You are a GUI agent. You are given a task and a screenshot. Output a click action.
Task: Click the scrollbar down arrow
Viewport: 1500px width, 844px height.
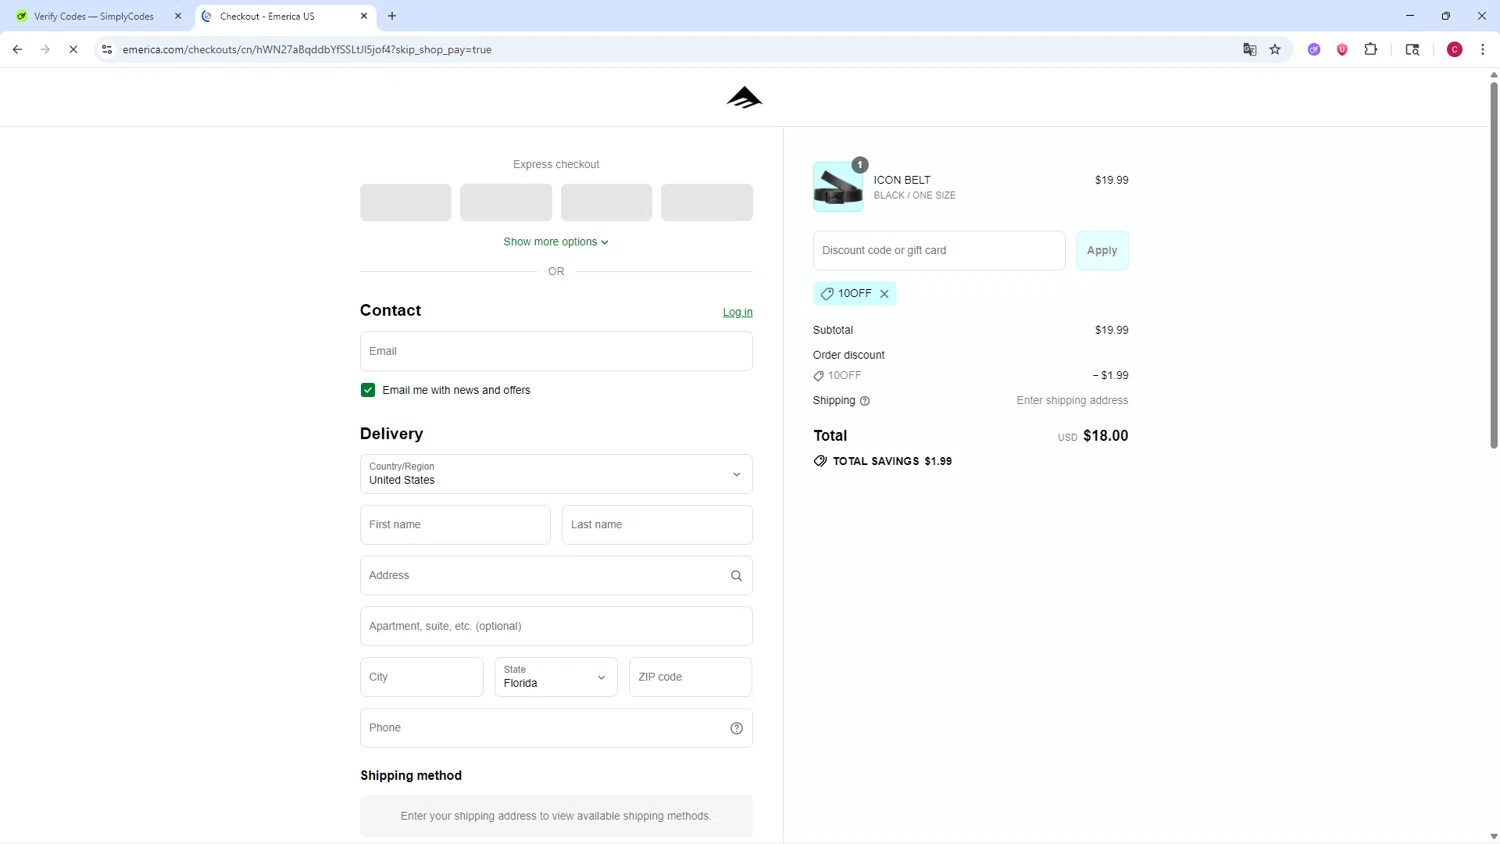pyautogui.click(x=1494, y=837)
